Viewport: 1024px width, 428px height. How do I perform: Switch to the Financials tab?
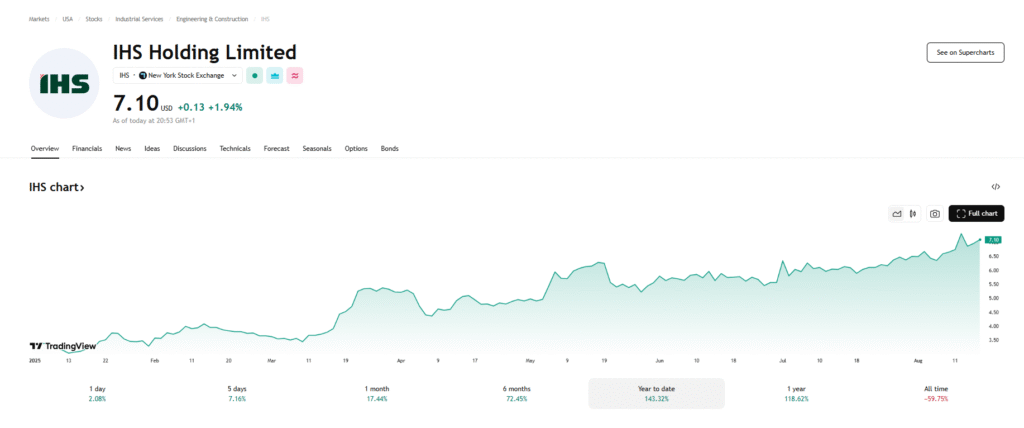87,148
